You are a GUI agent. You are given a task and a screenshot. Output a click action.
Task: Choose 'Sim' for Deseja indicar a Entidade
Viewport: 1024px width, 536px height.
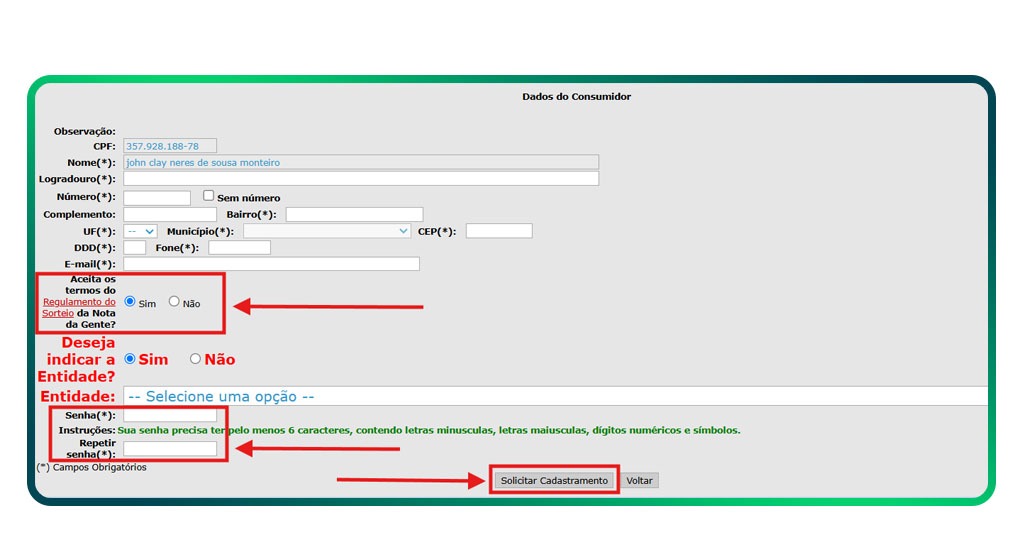pos(130,359)
